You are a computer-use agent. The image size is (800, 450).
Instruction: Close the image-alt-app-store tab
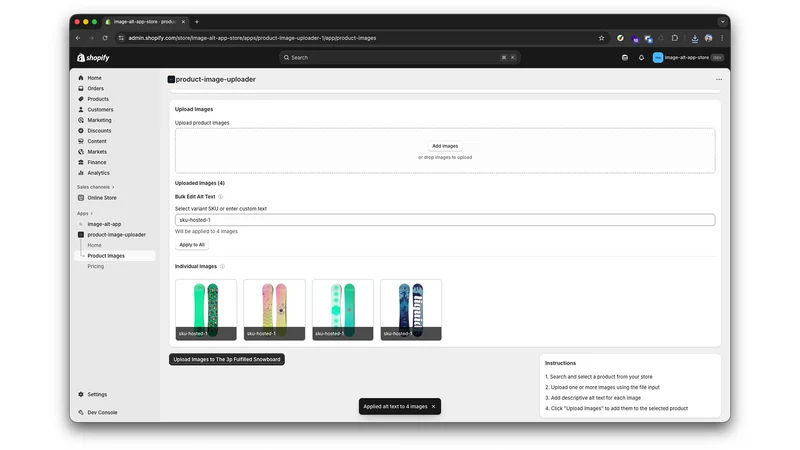click(x=183, y=22)
